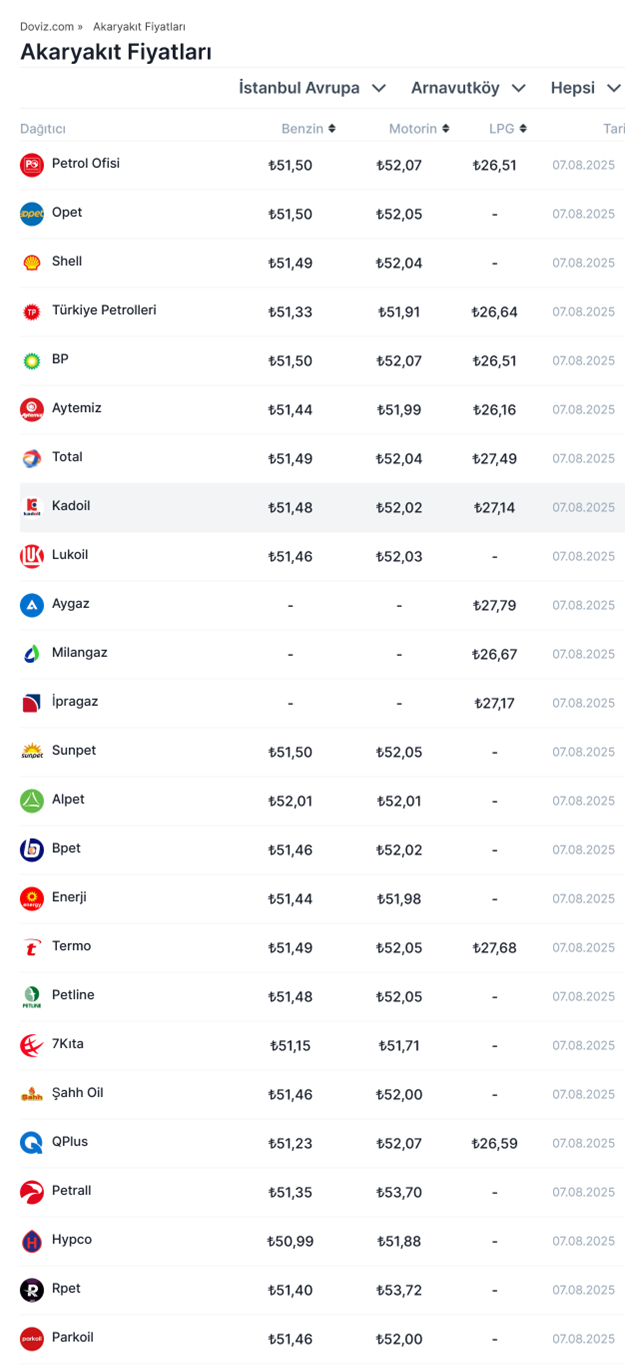This screenshot has height=1369, width=625.
Task: Click the Rpet logo icon
Action: coord(32,1290)
